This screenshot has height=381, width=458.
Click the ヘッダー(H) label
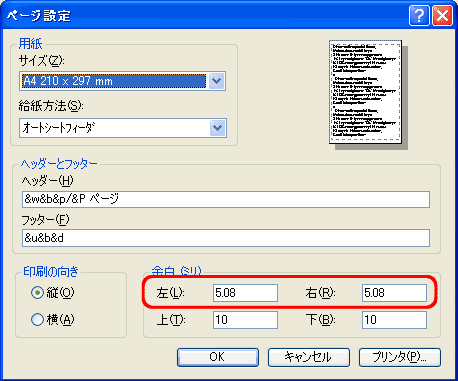tap(47, 181)
